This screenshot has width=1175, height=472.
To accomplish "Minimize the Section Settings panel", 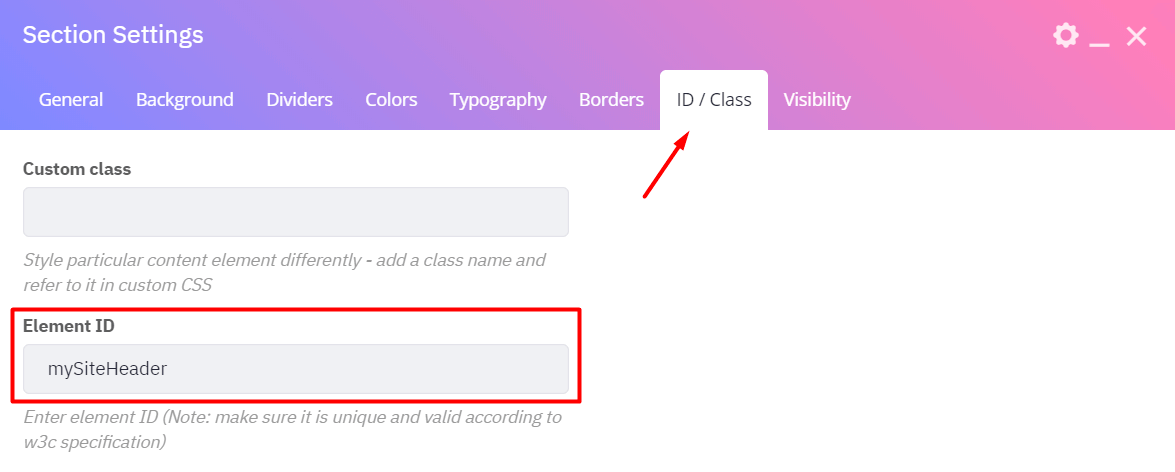I will [1099, 37].
